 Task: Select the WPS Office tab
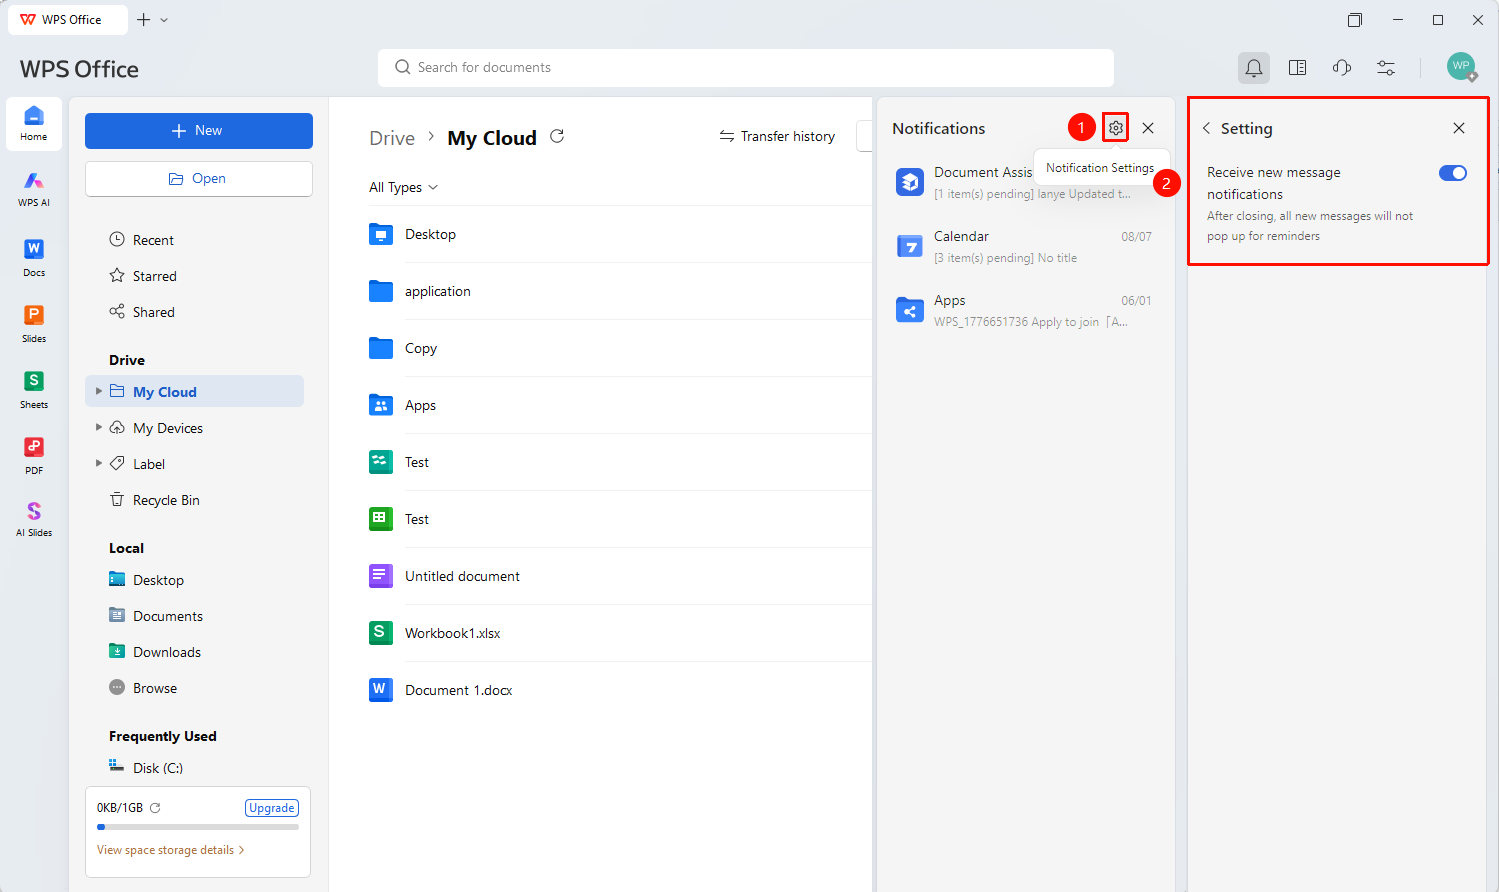coord(67,20)
